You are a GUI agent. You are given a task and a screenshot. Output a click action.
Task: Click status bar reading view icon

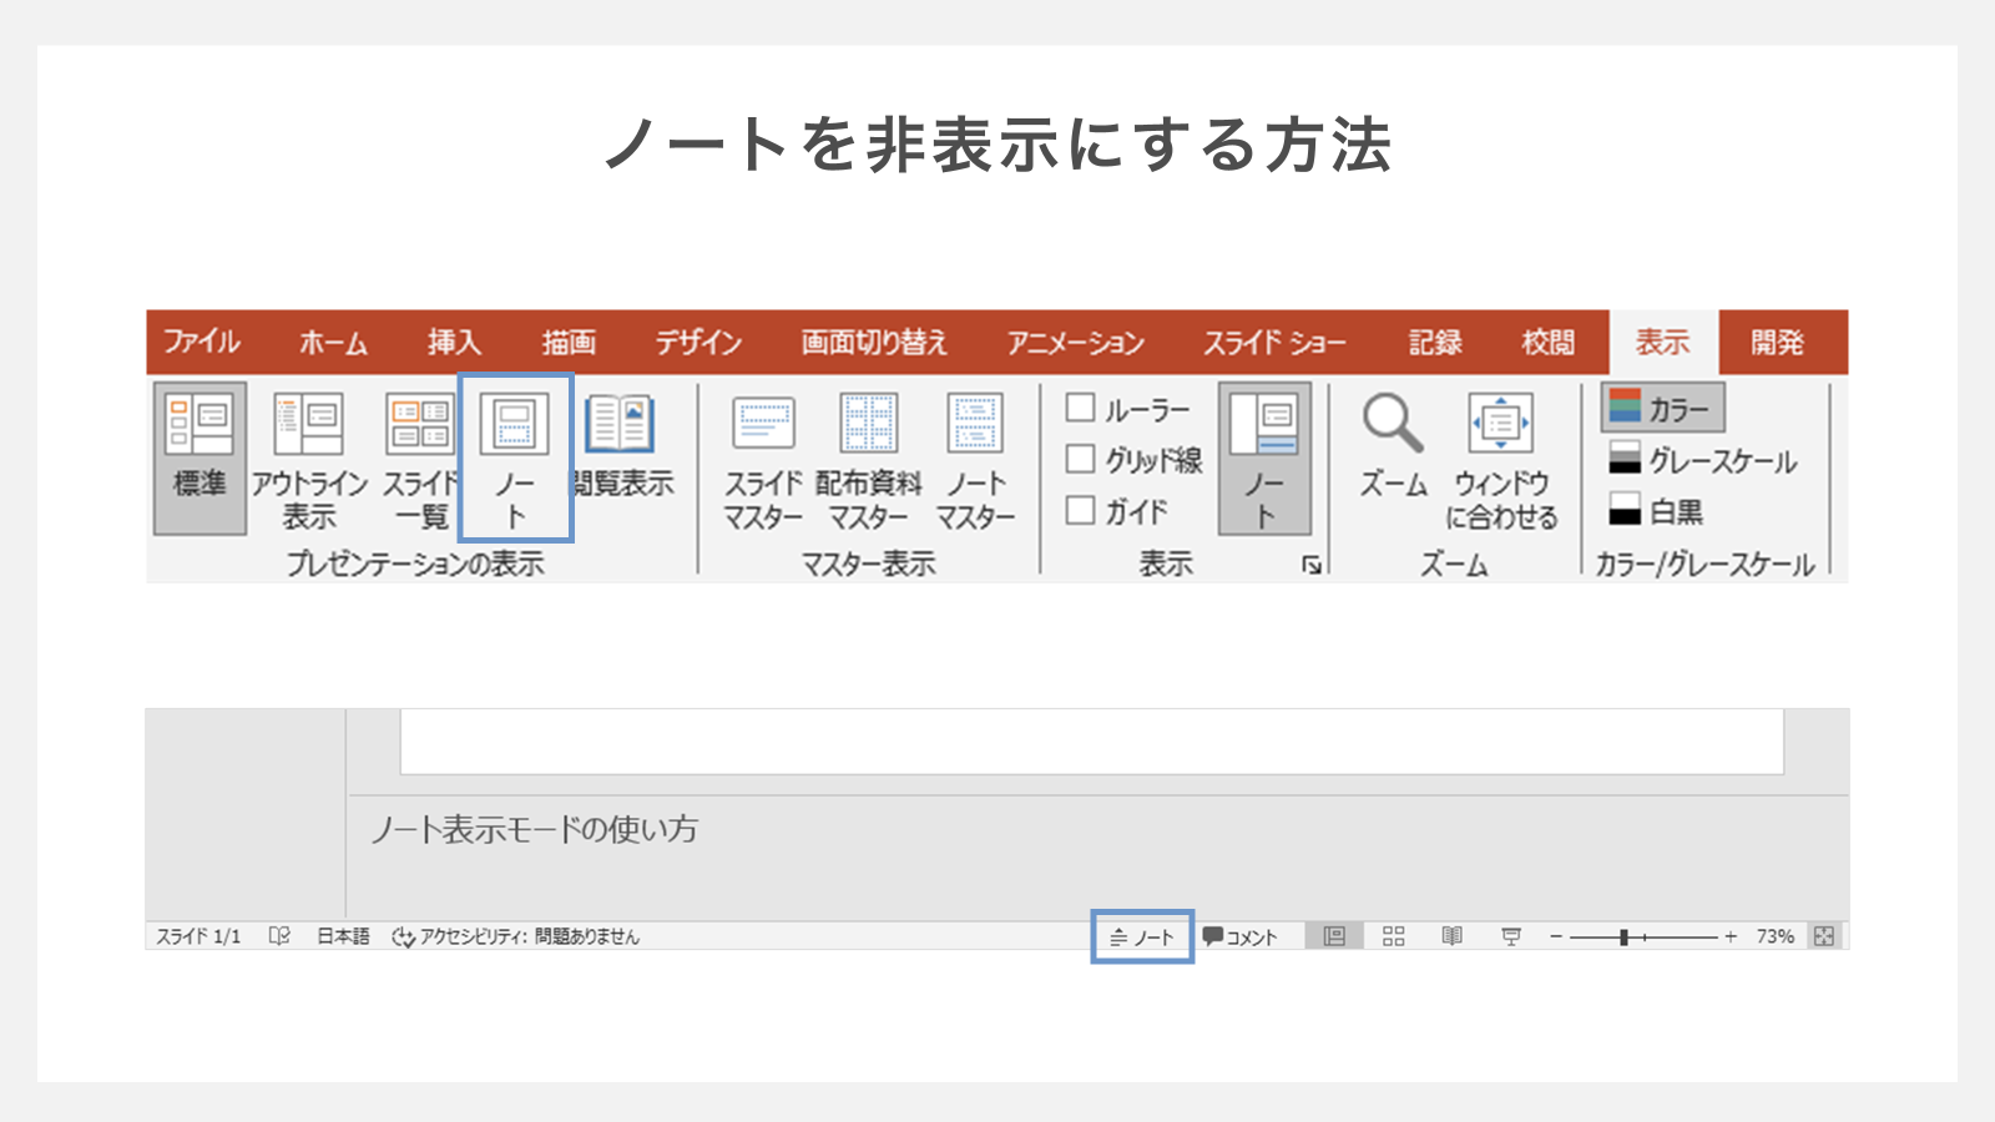(x=1452, y=936)
